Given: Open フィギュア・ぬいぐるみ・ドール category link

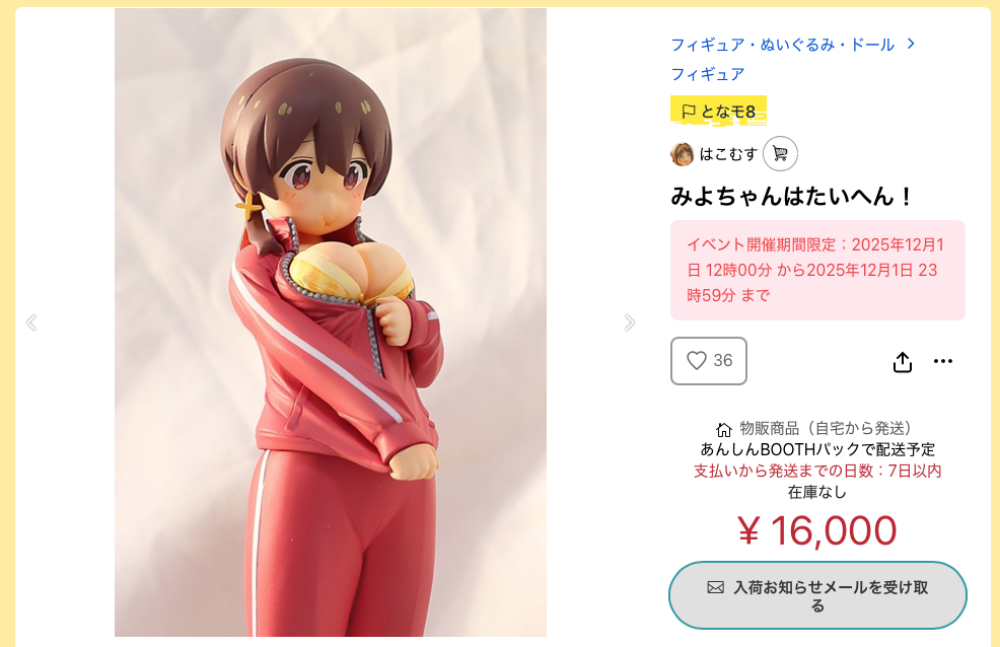Looking at the screenshot, I should 783,45.
